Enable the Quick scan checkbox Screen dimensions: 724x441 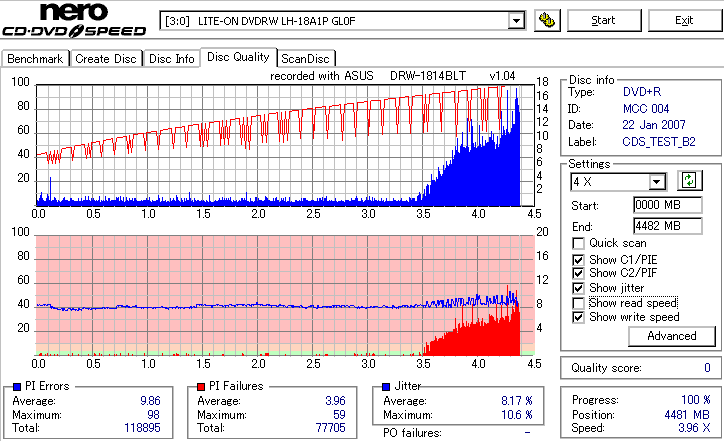578,243
